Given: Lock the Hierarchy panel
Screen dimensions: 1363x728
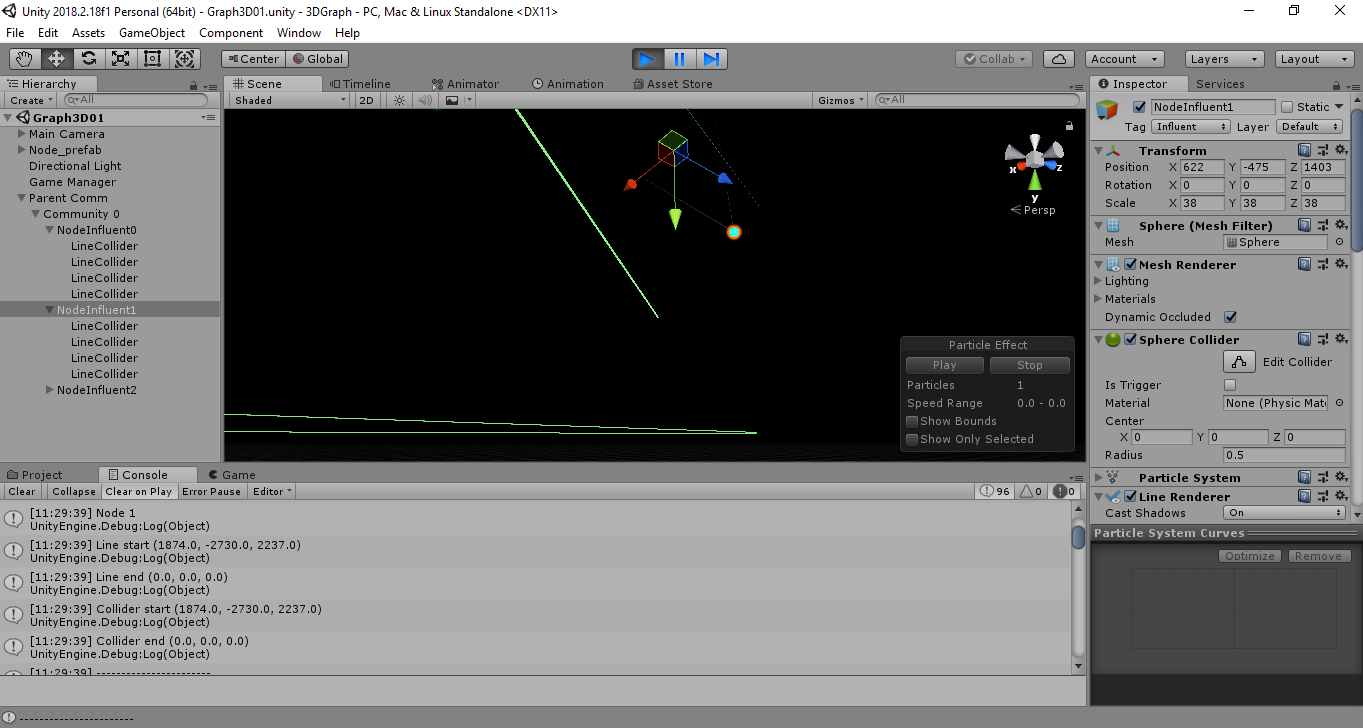Looking at the screenshot, I should [x=194, y=84].
